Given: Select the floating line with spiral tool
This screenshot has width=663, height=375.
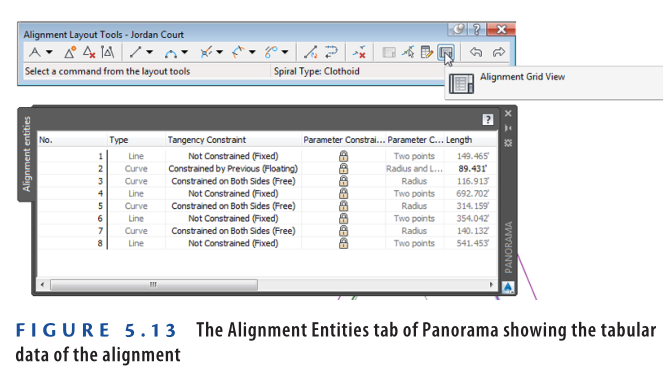Looking at the screenshot, I should (x=206, y=52).
